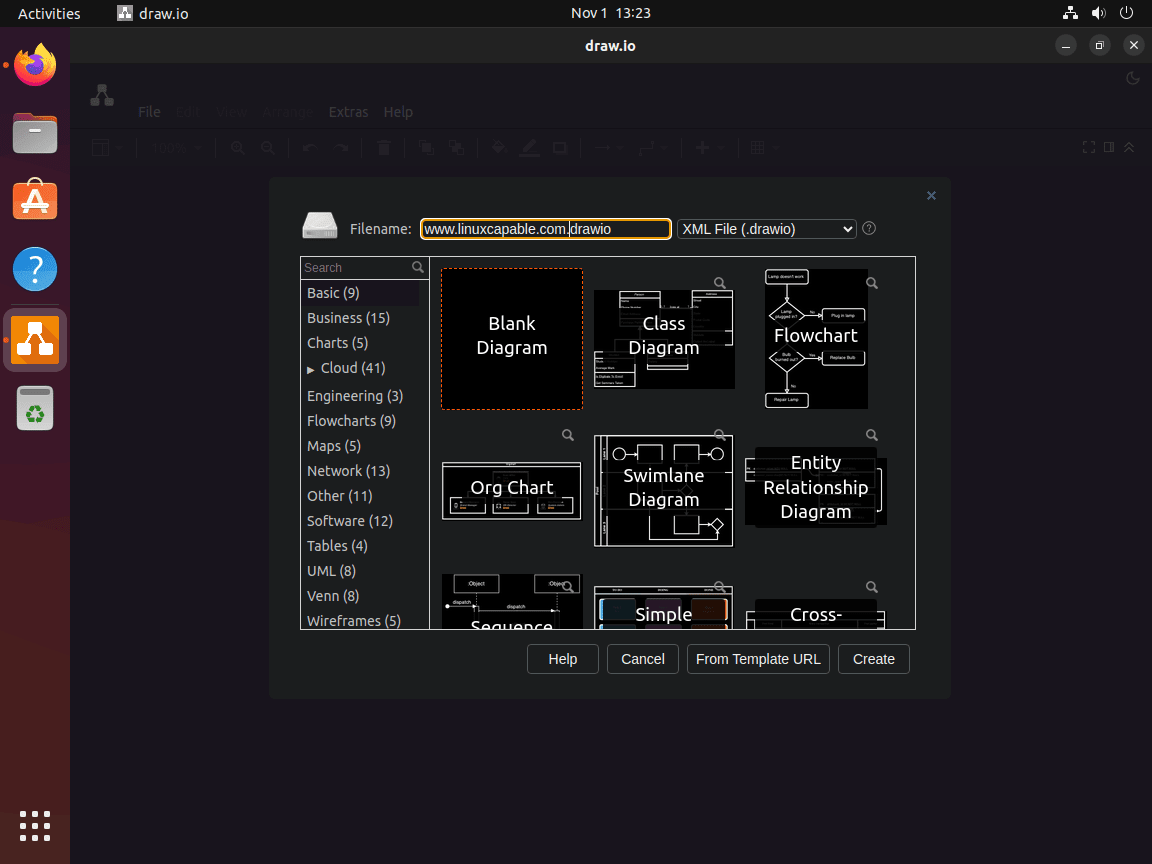The height and width of the screenshot is (864, 1152).
Task: Open the 100% zoom level dropdown
Action: click(175, 147)
